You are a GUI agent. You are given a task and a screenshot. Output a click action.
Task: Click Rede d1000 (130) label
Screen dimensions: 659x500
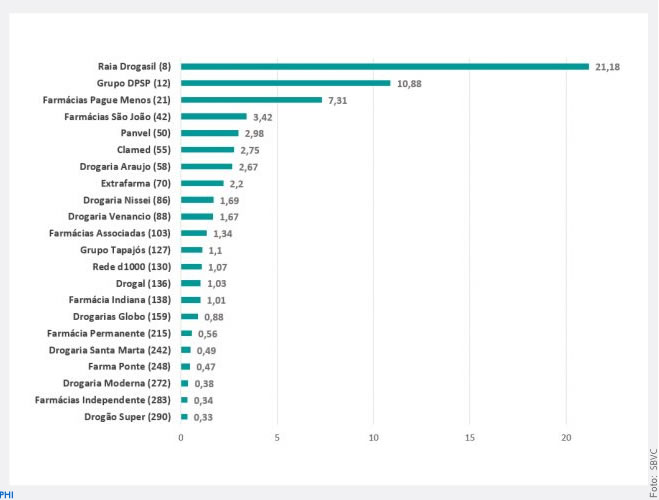coord(132,267)
